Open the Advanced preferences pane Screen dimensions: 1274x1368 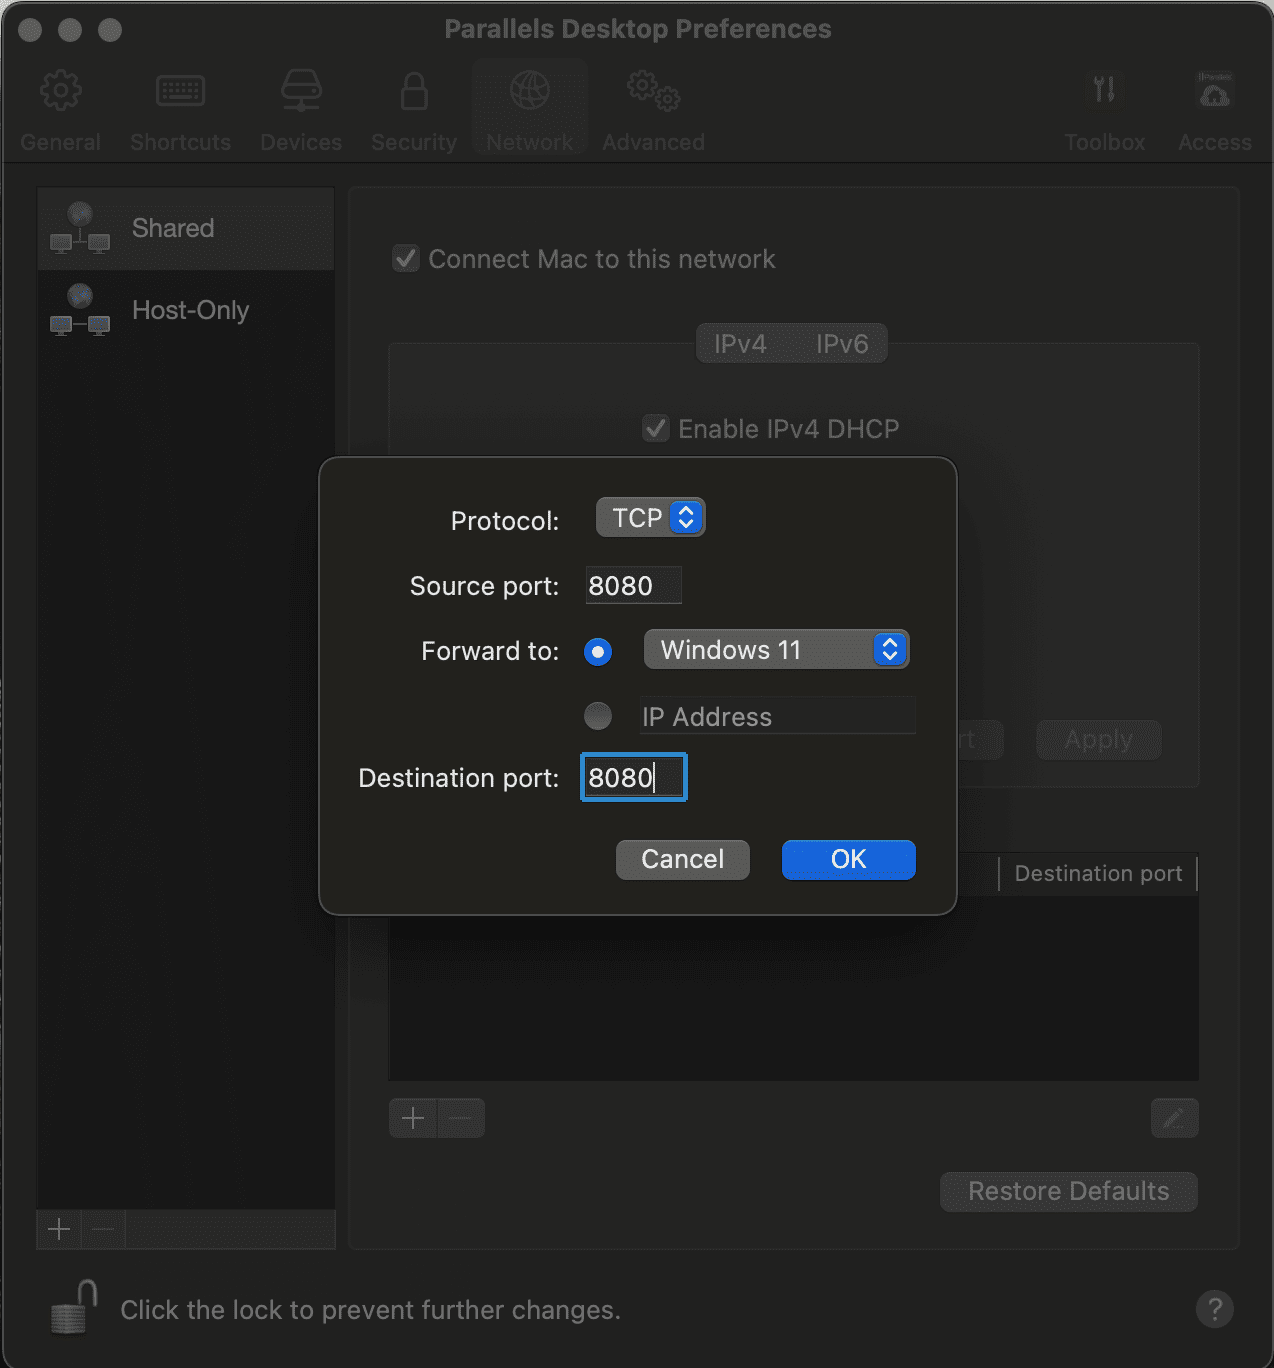[x=652, y=105]
